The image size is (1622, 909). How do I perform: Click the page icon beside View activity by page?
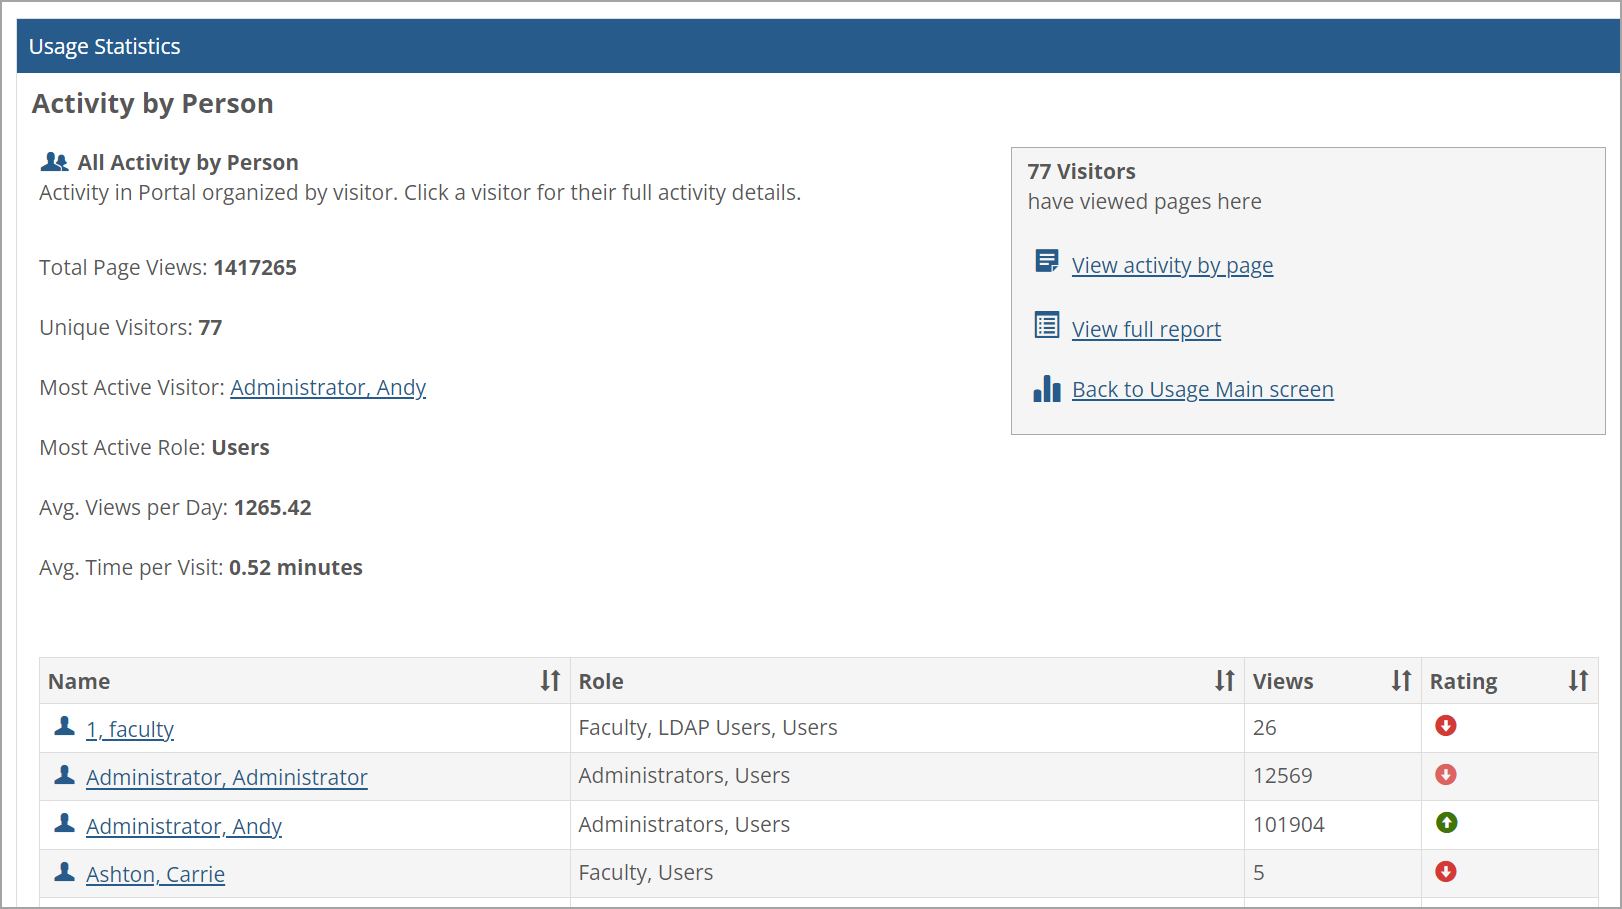(1046, 260)
